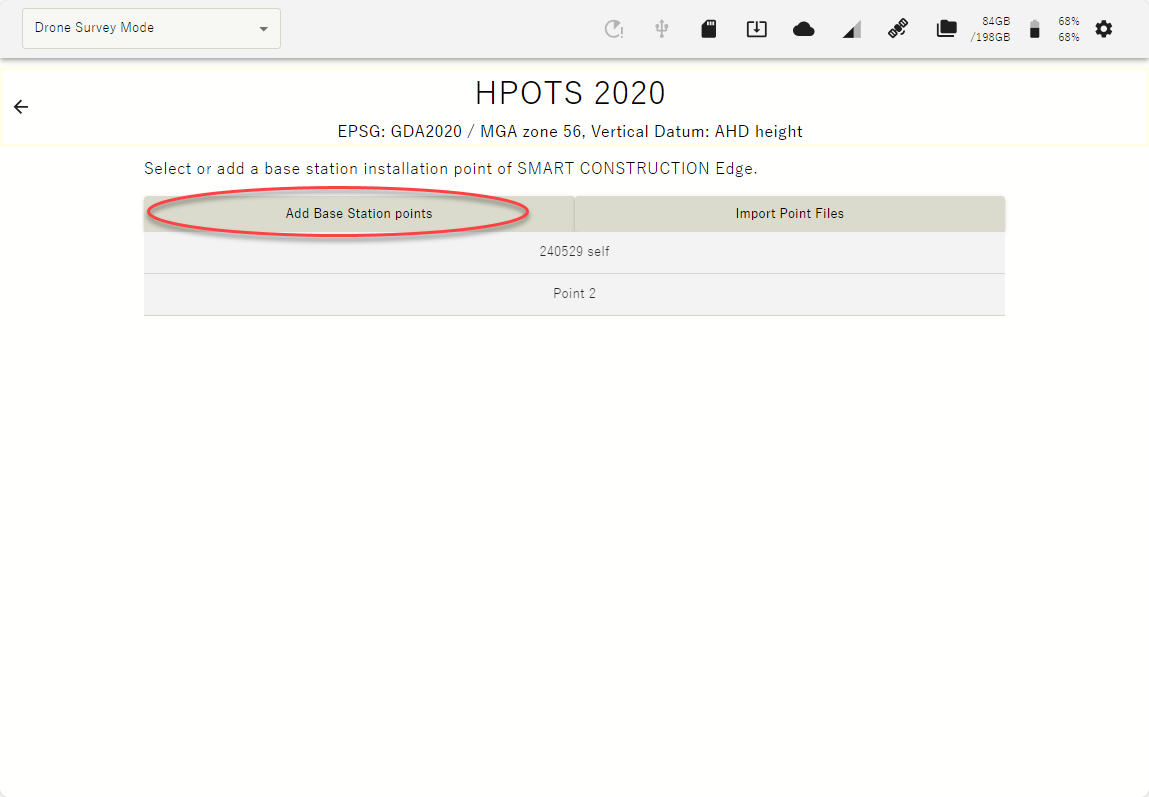Viewport: 1149px width, 797px height.
Task: Click the 68% battery percentage readout
Action: point(1068,29)
